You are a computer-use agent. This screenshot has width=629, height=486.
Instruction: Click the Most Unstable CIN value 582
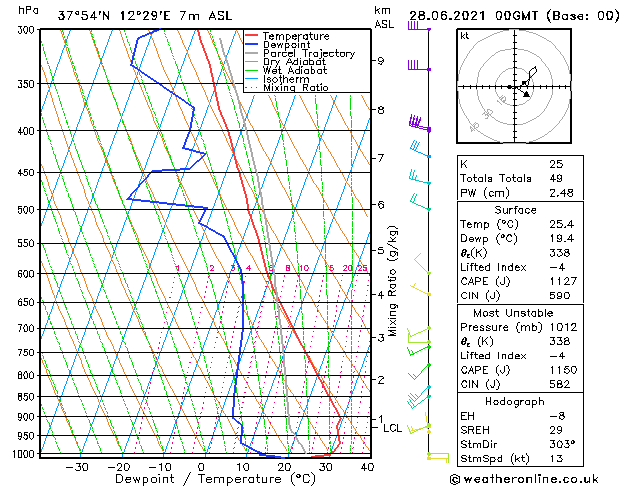(560, 384)
